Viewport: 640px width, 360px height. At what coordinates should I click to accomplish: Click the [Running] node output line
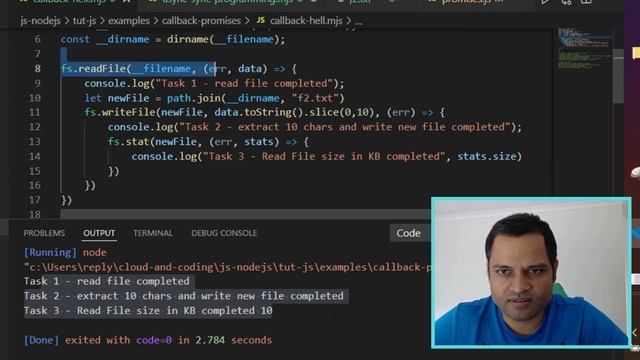pos(65,252)
